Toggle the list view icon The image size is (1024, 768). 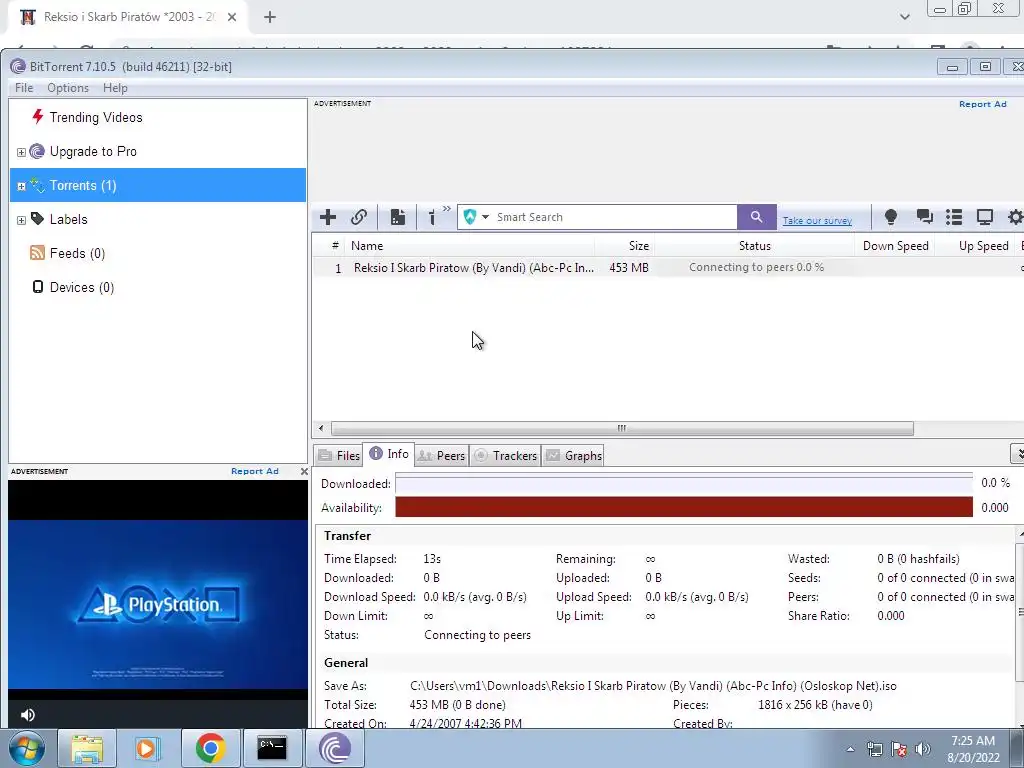[x=954, y=217]
